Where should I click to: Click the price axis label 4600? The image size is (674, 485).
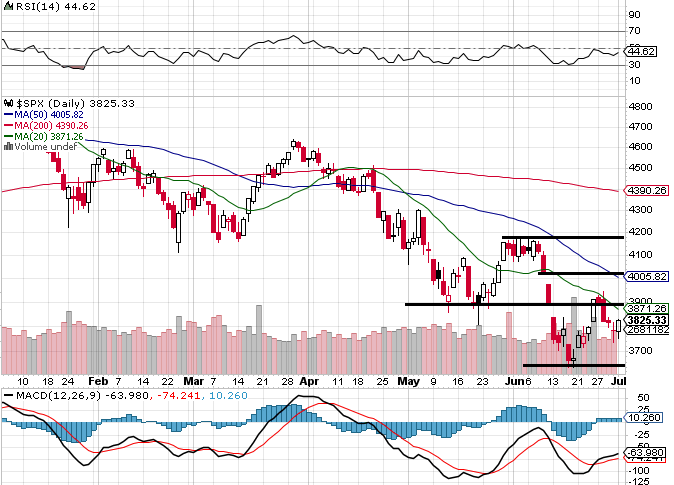pos(640,147)
